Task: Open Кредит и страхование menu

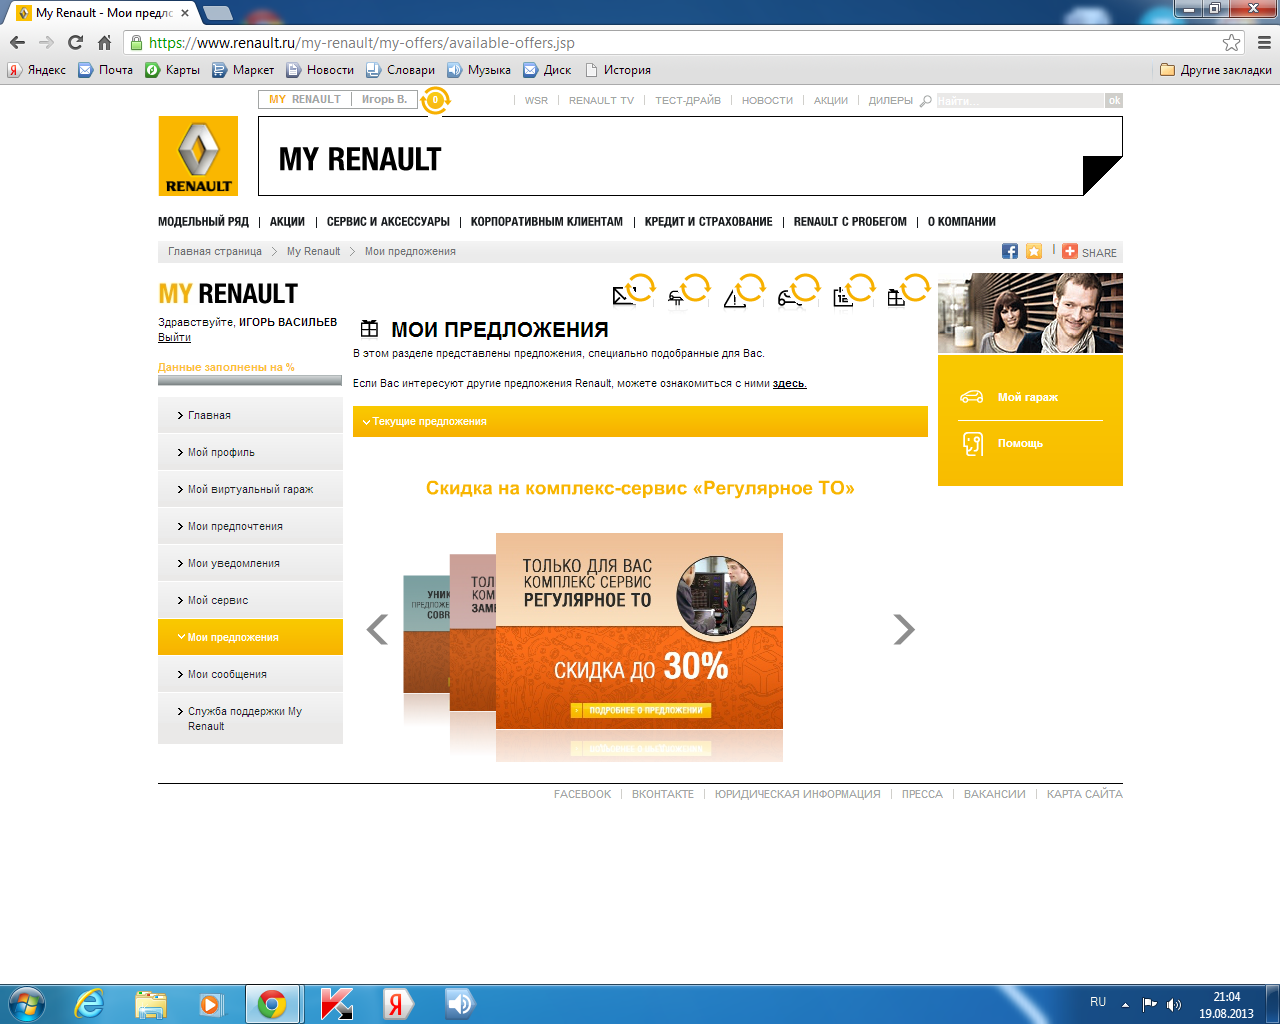Action: click(709, 222)
